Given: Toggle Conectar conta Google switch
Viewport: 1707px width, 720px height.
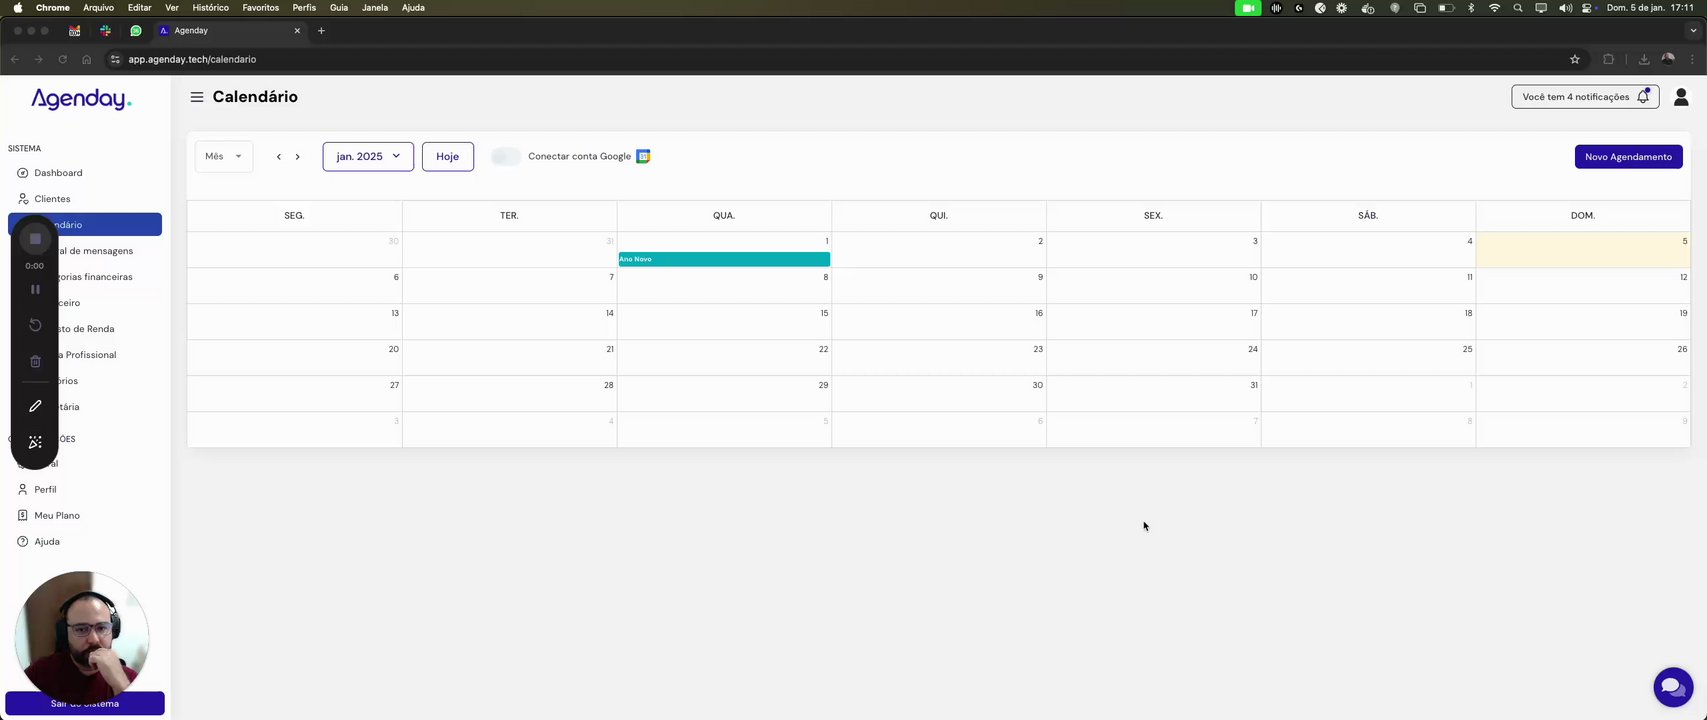Looking at the screenshot, I should pyautogui.click(x=506, y=156).
